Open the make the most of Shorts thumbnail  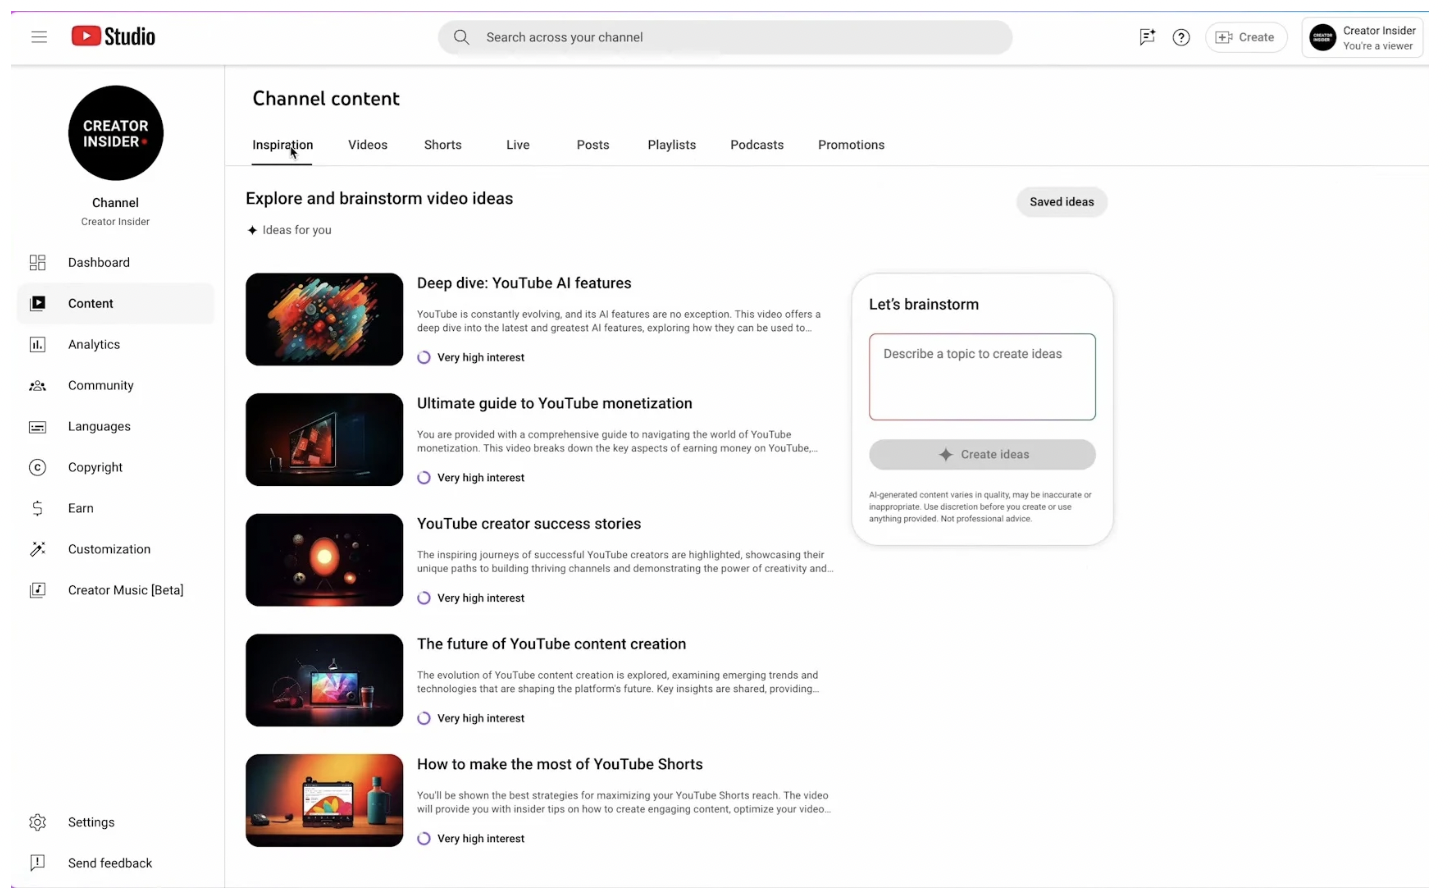[324, 801]
